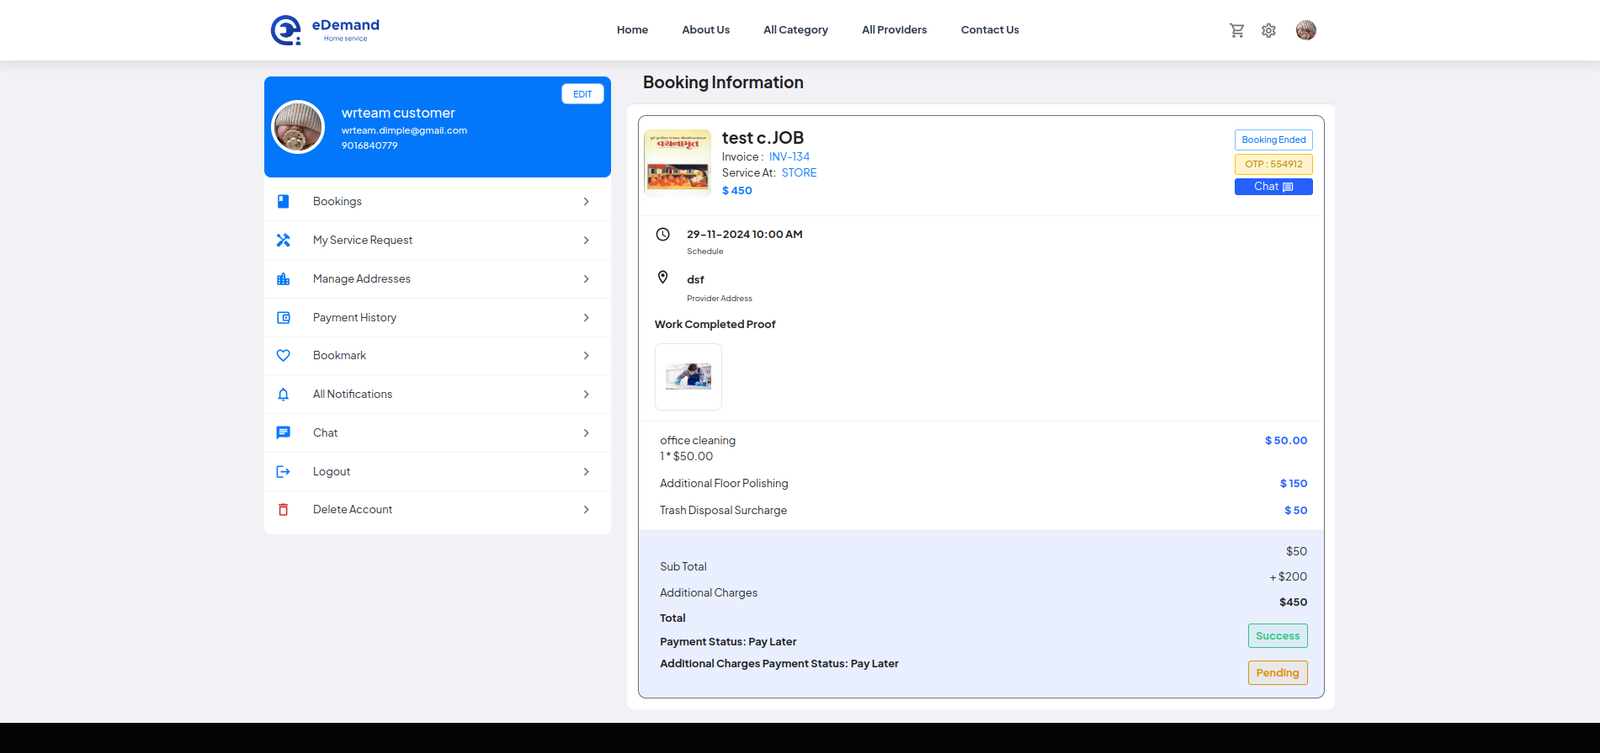Image resolution: width=1600 pixels, height=753 pixels.
Task: Open the sidebar Chat row arrow
Action: [x=586, y=433]
